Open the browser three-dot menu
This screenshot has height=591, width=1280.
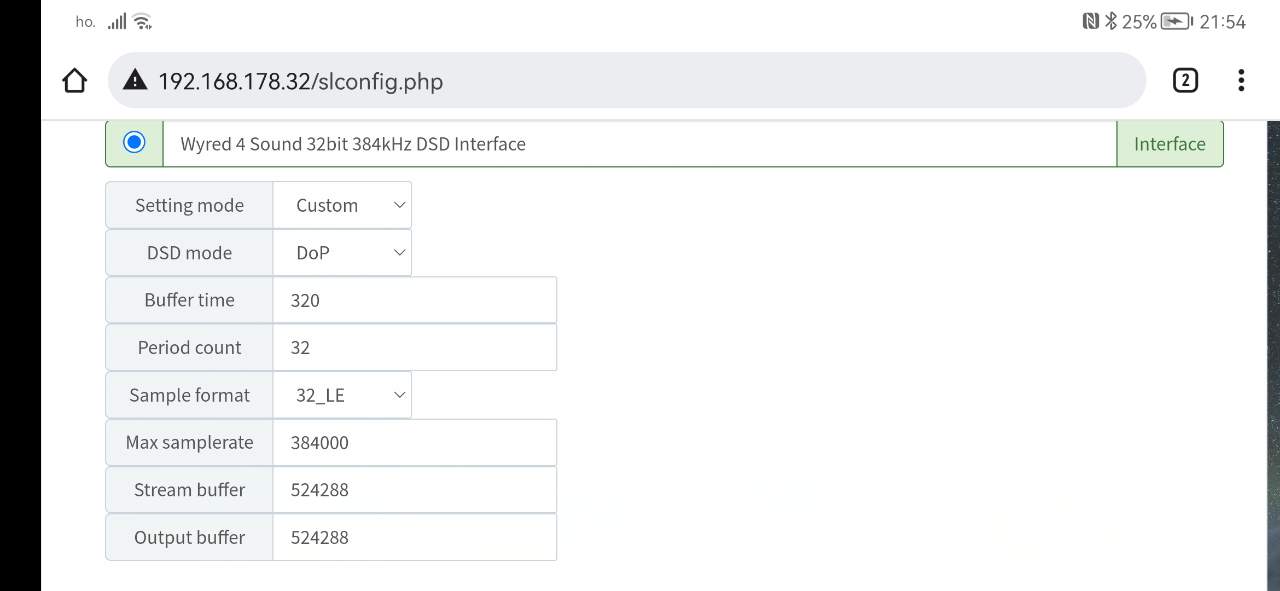[x=1241, y=80]
